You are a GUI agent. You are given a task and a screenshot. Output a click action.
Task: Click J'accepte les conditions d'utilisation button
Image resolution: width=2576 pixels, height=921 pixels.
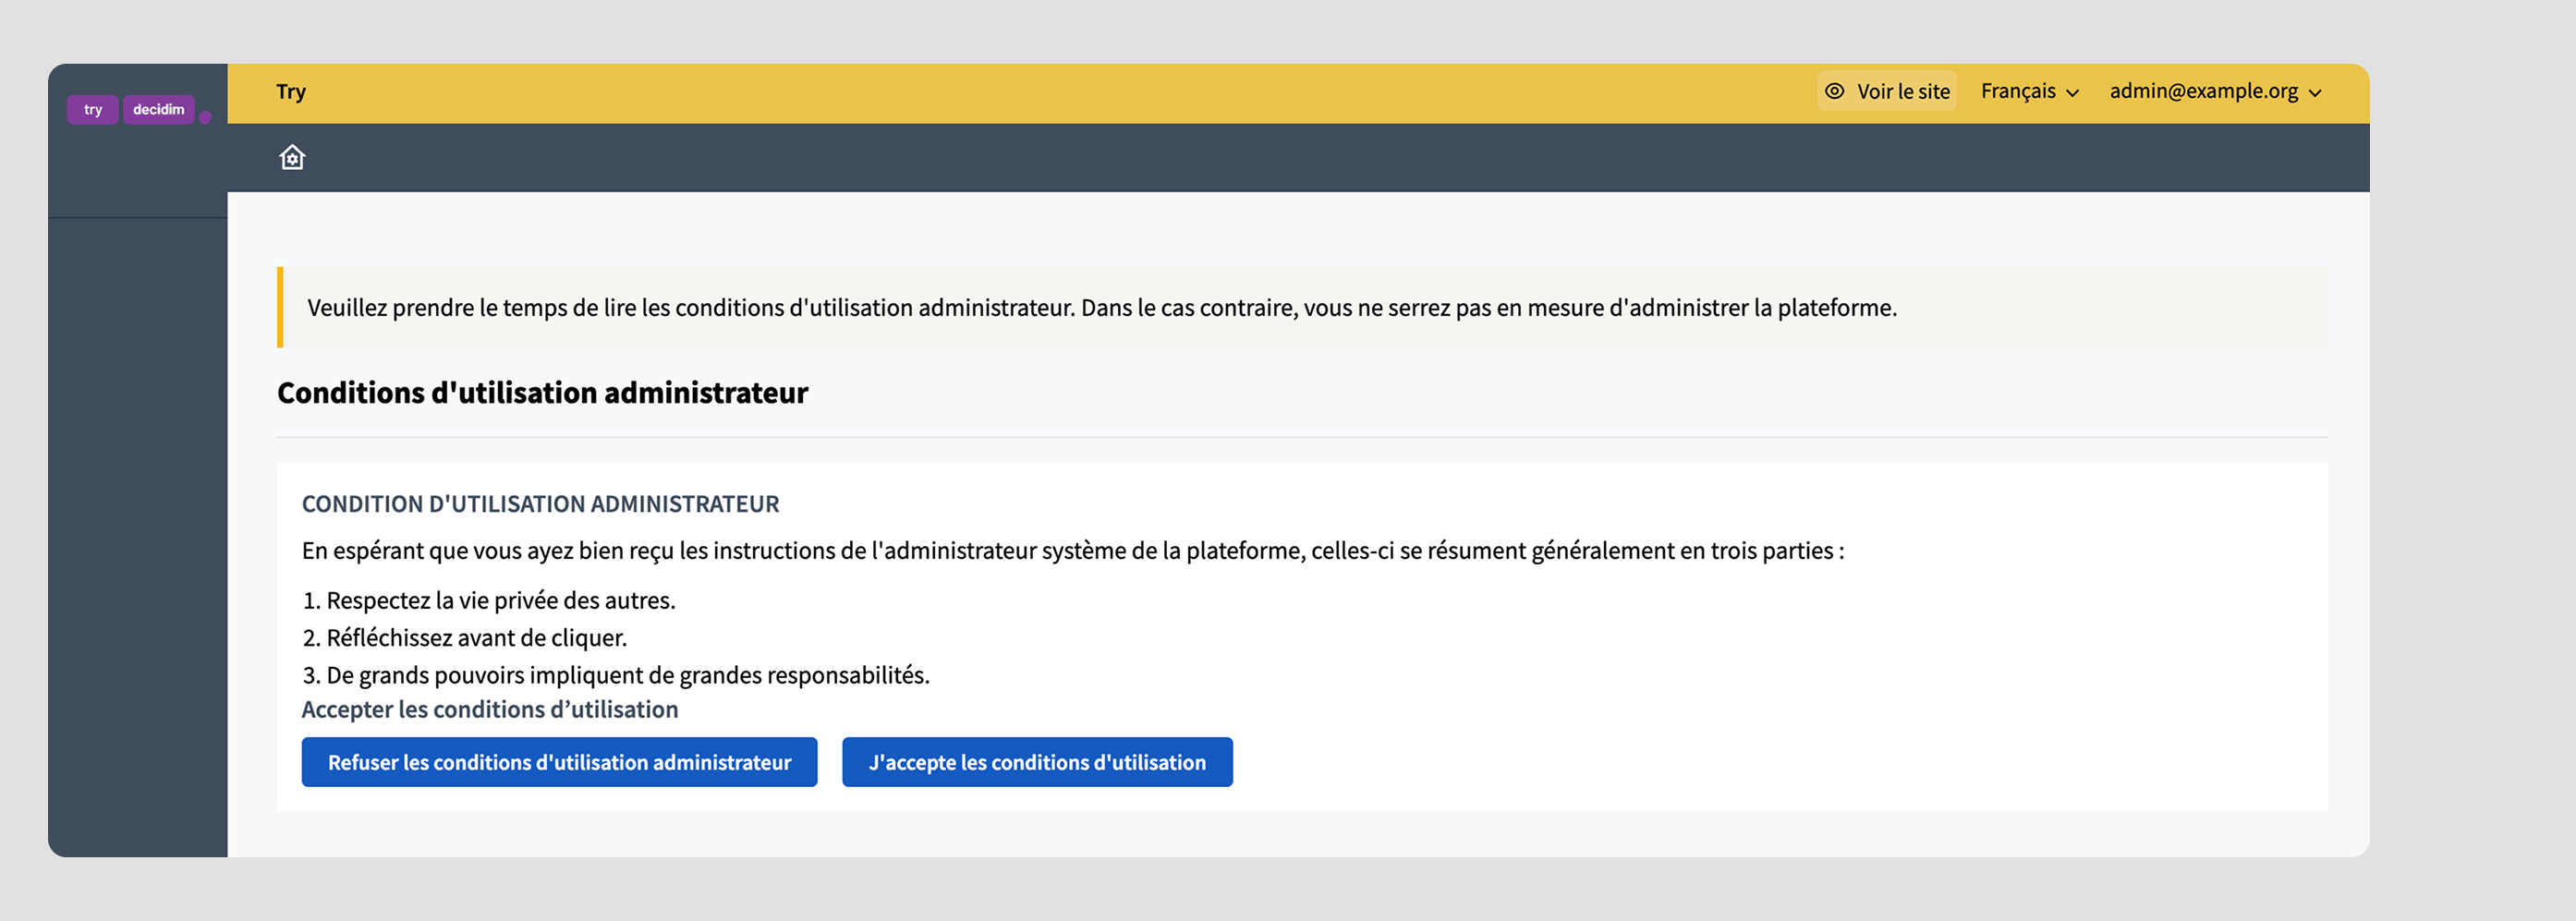click(x=1037, y=762)
